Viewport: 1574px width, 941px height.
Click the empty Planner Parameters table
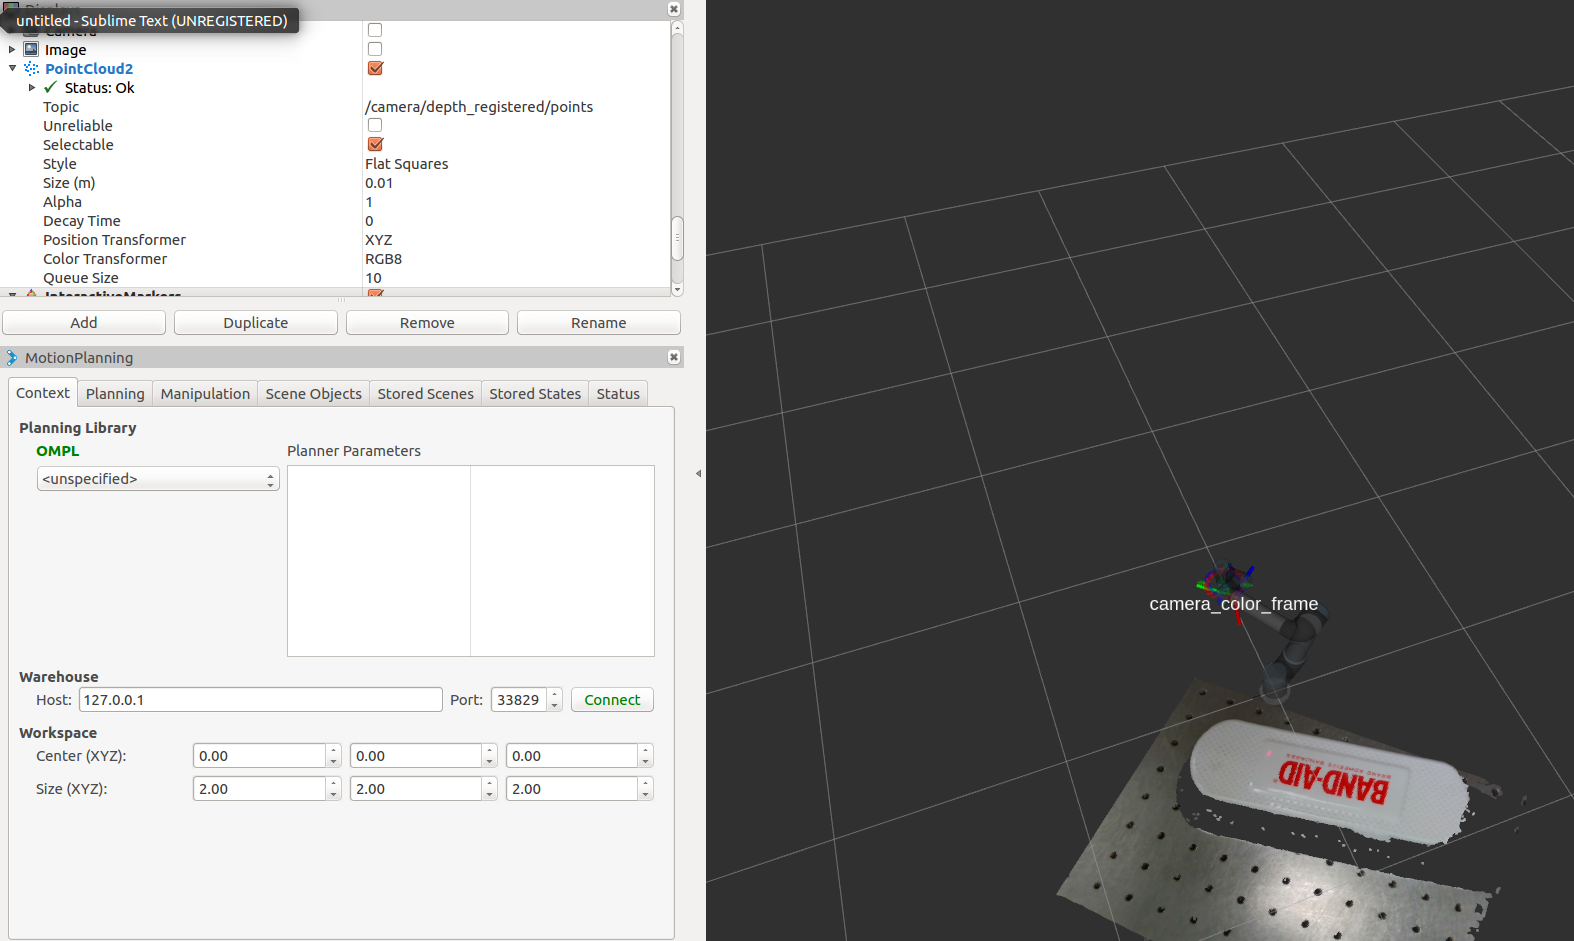[x=471, y=561]
